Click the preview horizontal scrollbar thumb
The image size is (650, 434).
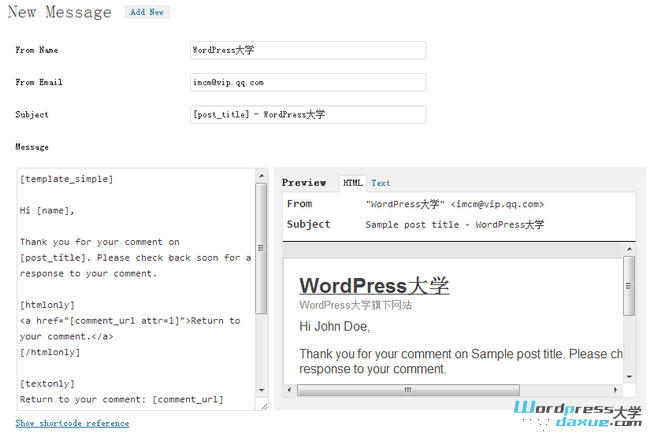click(408, 390)
